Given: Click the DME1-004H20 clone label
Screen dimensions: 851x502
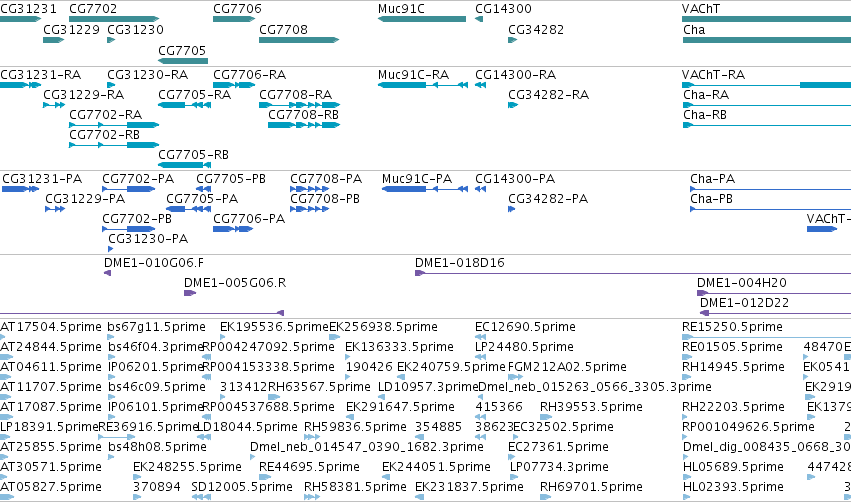Looking at the screenshot, I should [x=741, y=283].
